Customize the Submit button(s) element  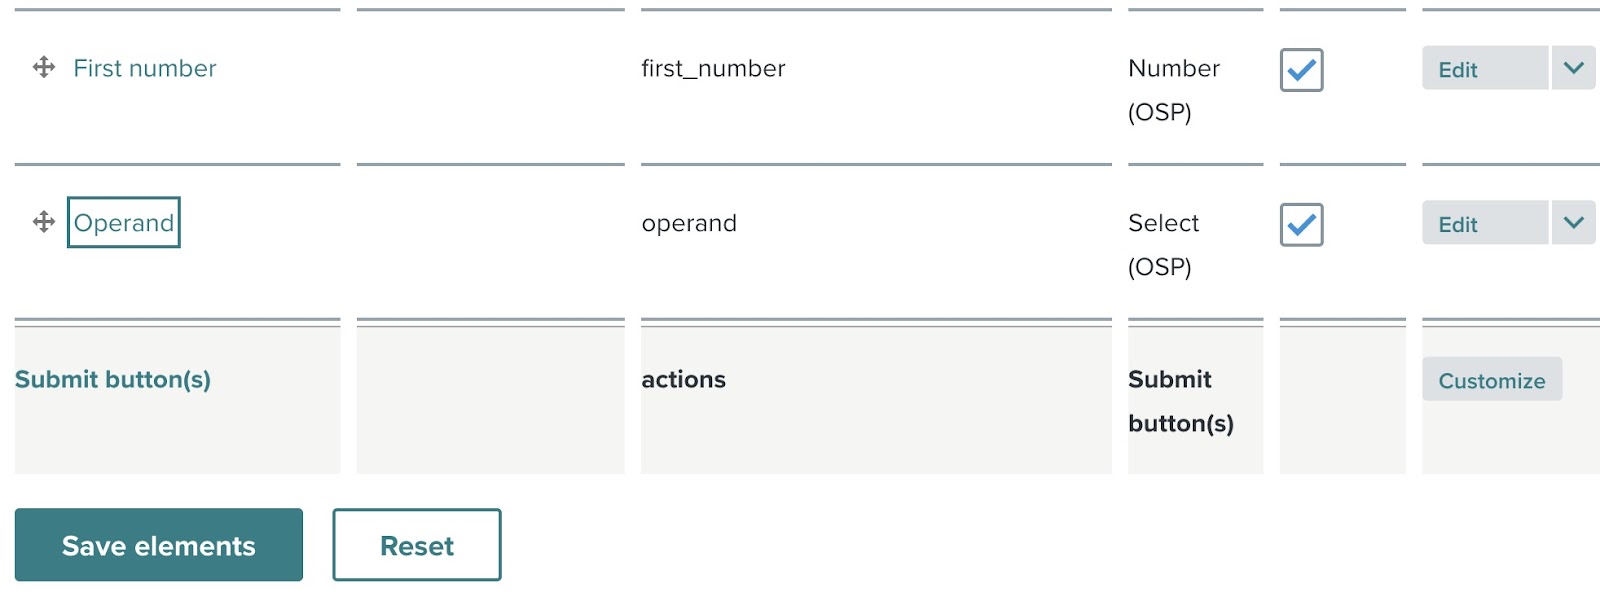(x=1491, y=380)
